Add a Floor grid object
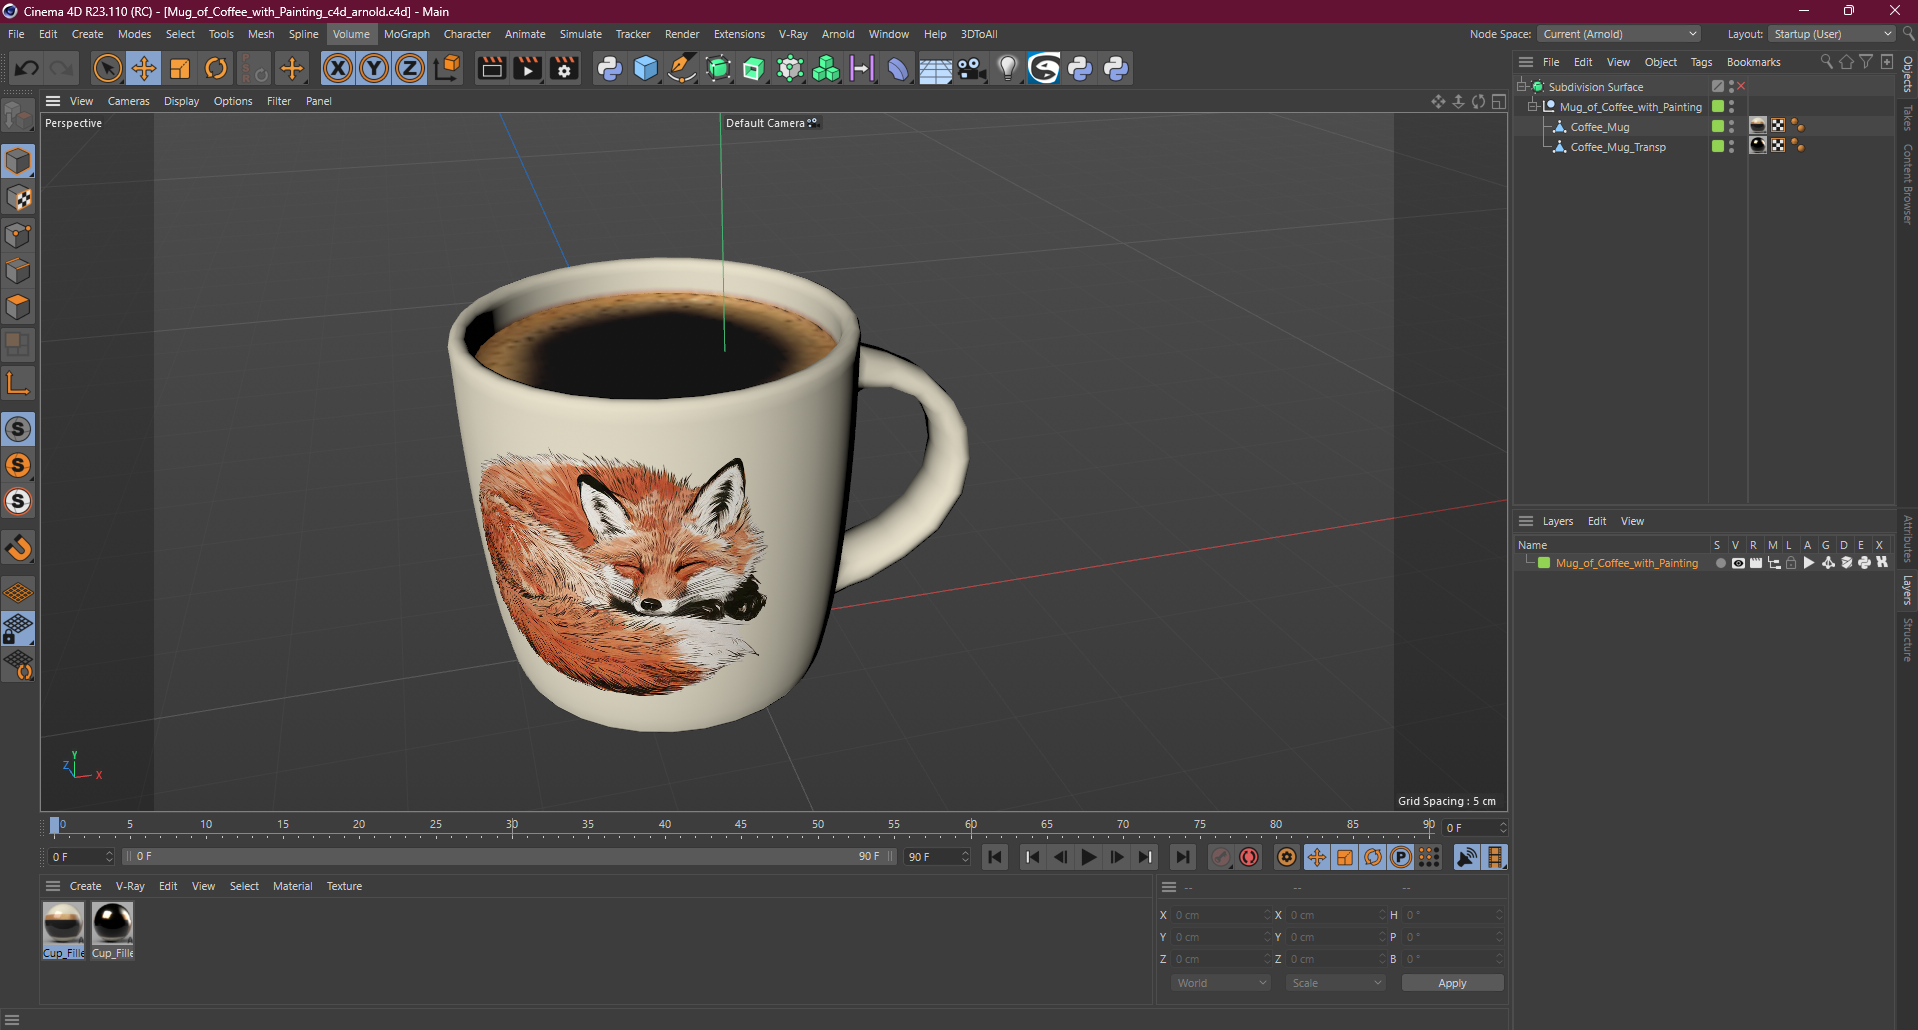 tap(935, 68)
